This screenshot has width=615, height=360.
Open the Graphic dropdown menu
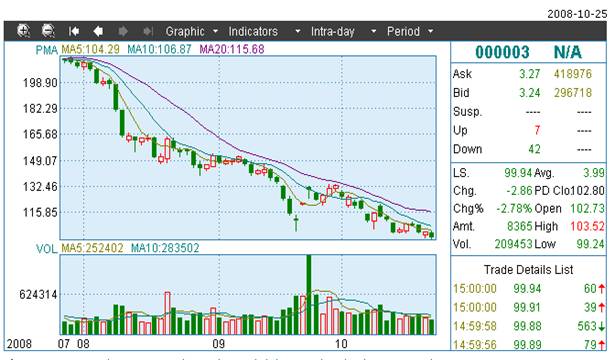[191, 31]
